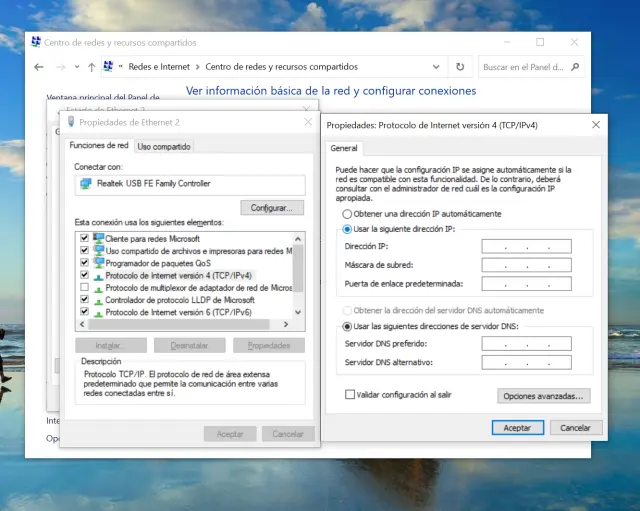Select Obtener una dirección IP automáticamente
This screenshot has height=511, width=640.
point(347,214)
